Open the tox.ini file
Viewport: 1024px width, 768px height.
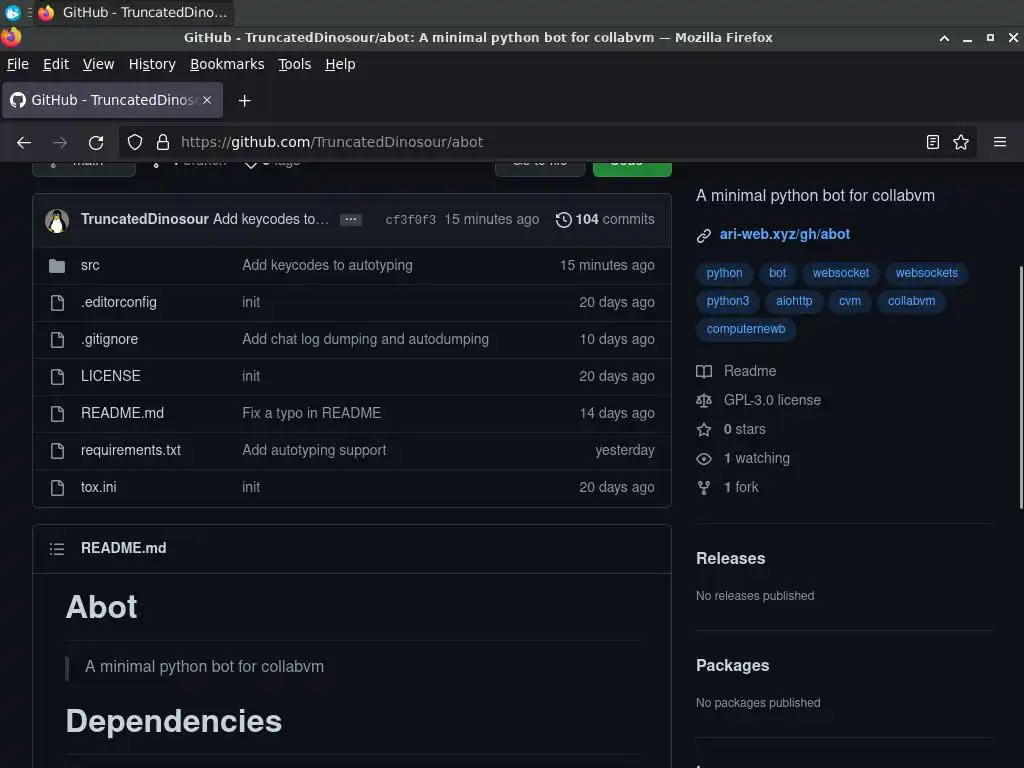99,487
